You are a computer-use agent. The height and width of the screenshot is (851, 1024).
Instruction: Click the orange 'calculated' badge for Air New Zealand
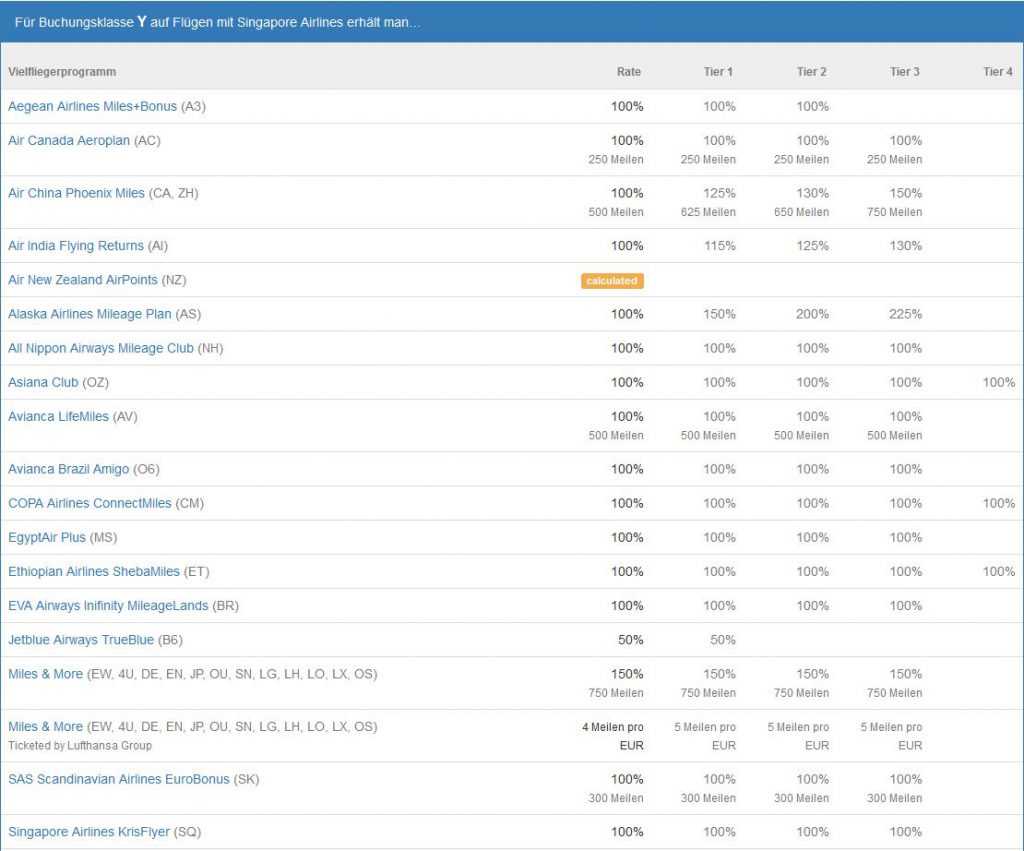[612, 281]
